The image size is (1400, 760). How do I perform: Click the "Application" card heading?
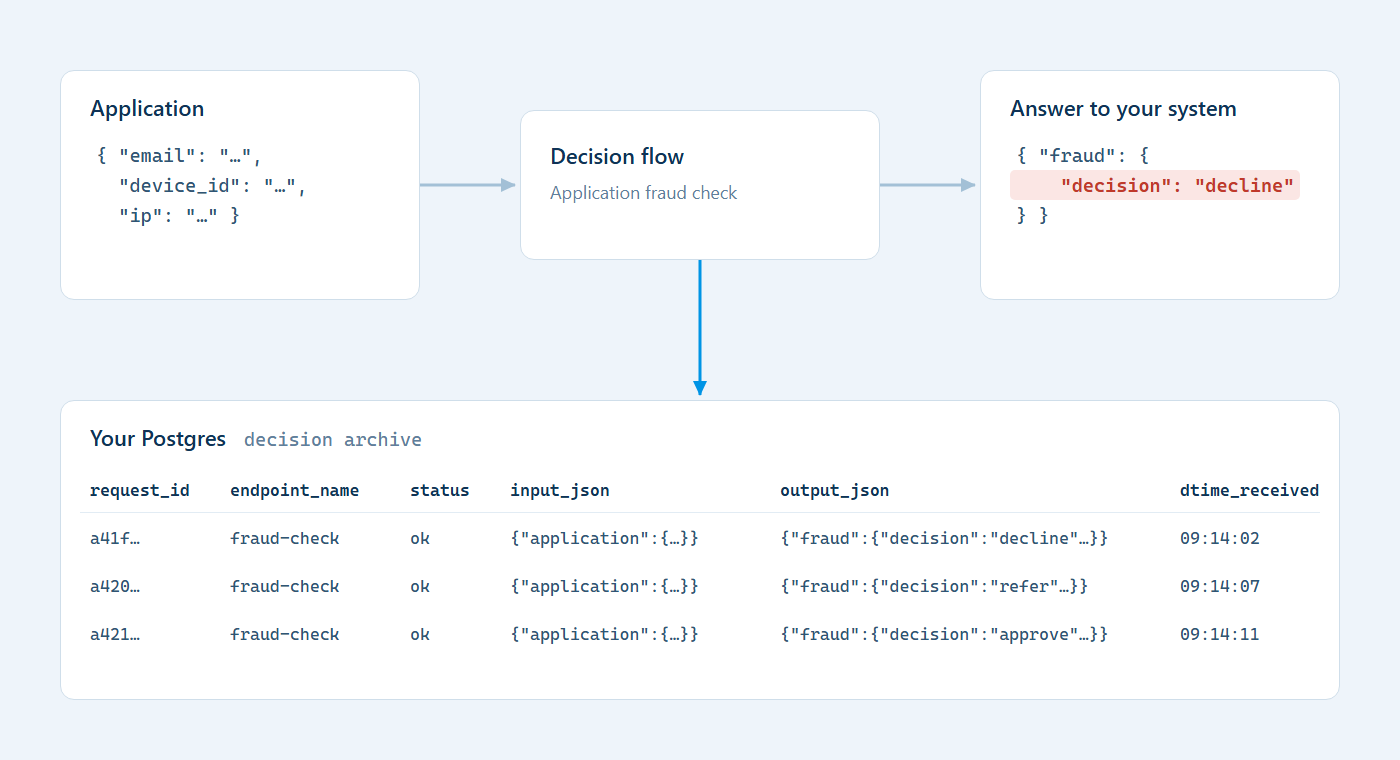click(x=147, y=109)
